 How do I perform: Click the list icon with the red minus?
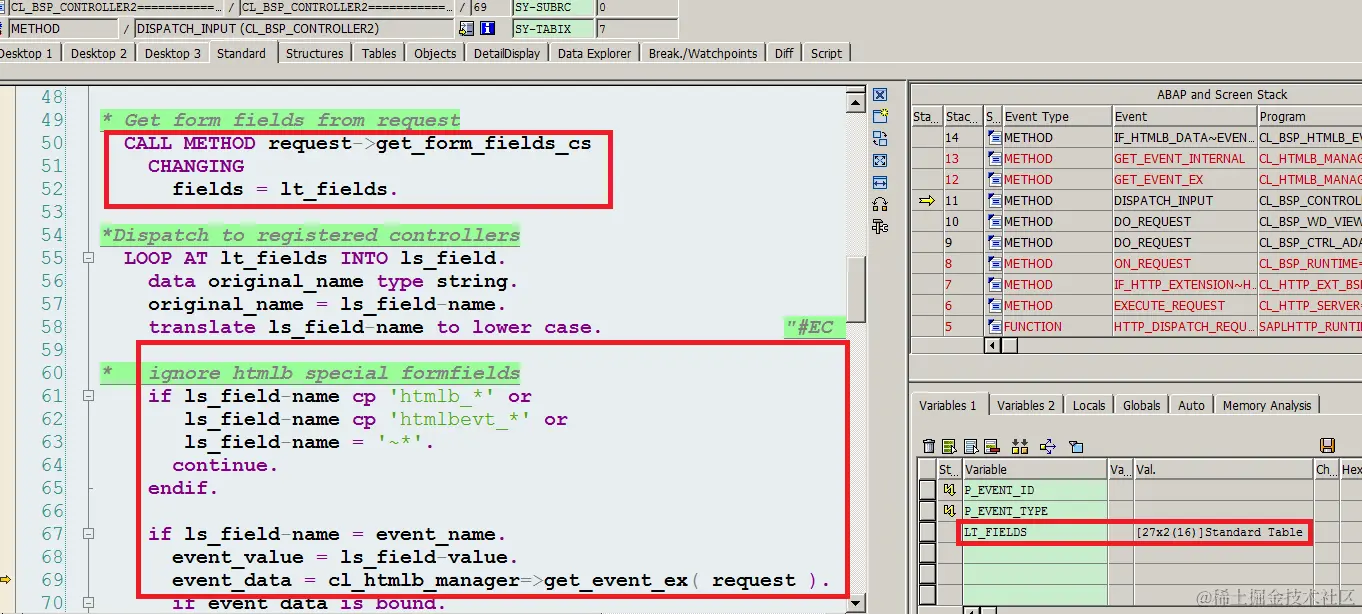tap(991, 446)
